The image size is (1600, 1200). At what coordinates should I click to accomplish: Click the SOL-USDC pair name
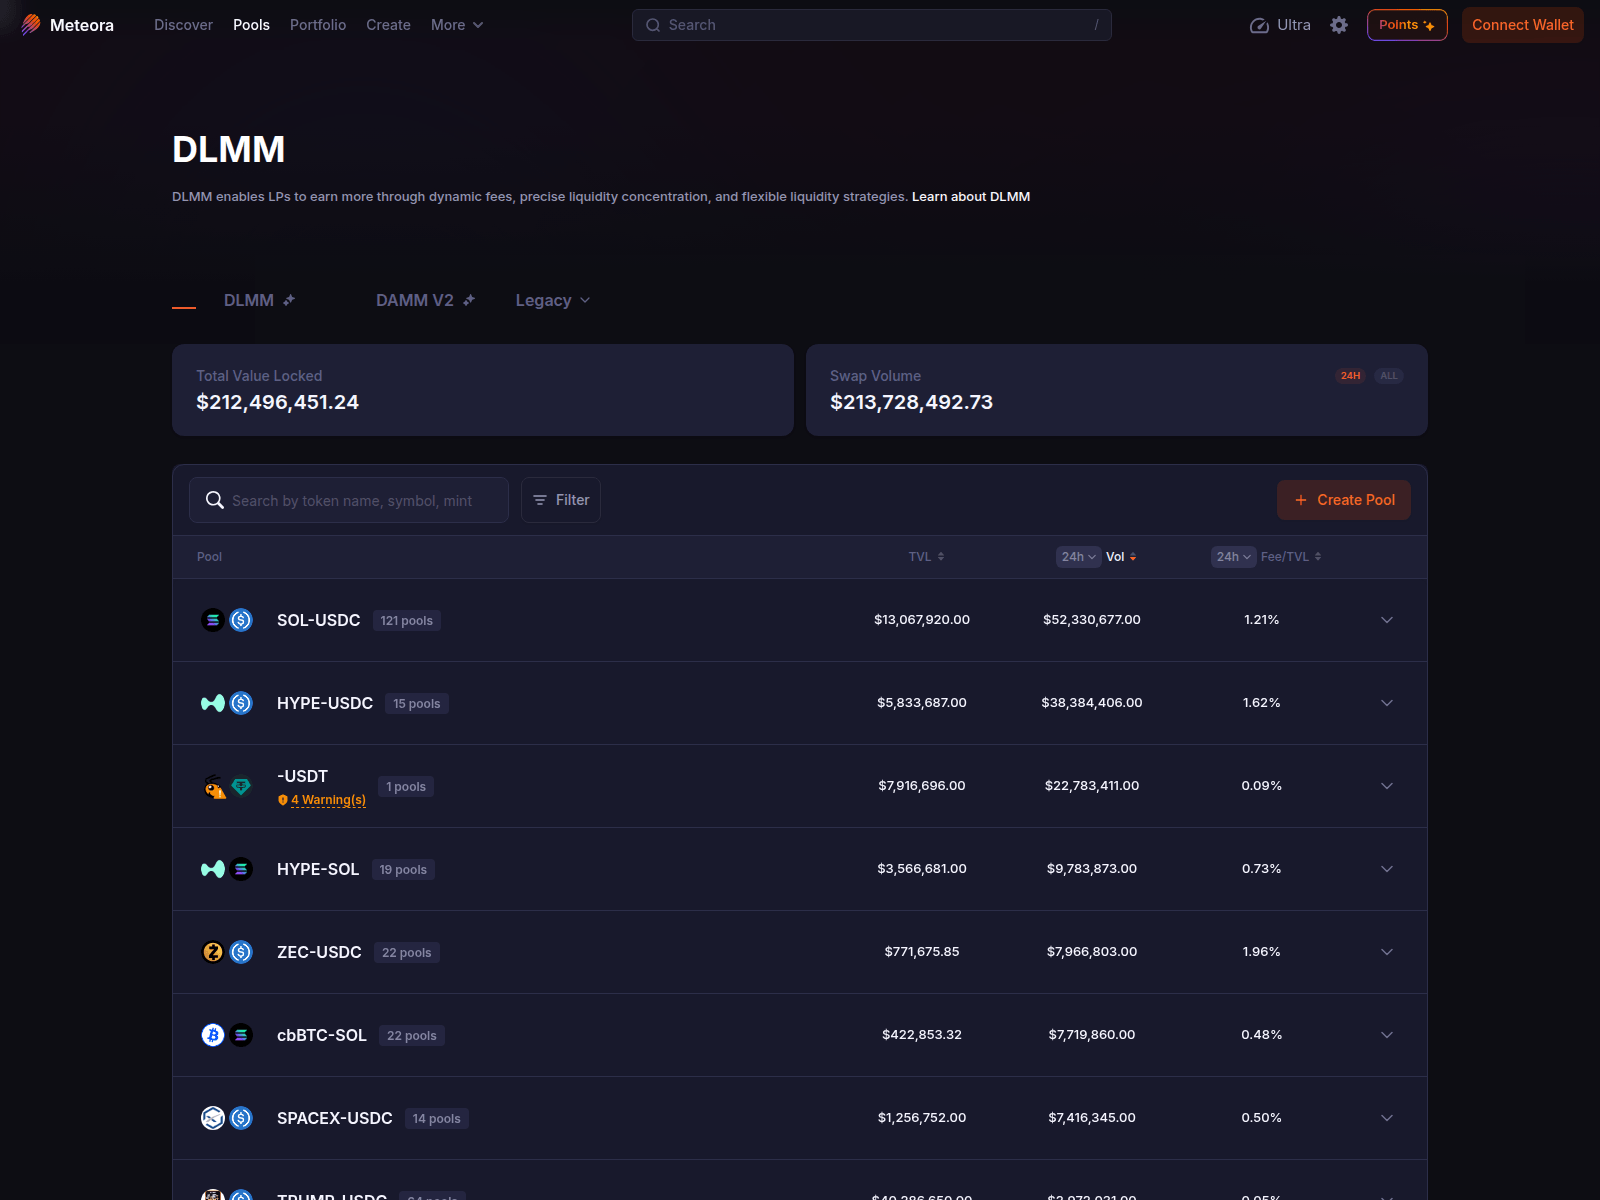318,620
